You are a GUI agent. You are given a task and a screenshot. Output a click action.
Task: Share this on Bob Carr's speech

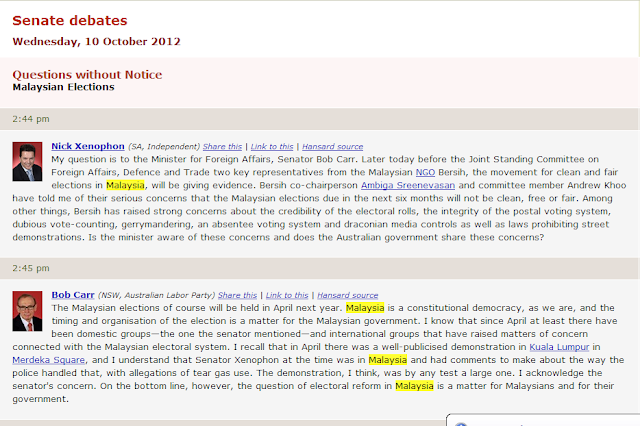tap(237, 295)
